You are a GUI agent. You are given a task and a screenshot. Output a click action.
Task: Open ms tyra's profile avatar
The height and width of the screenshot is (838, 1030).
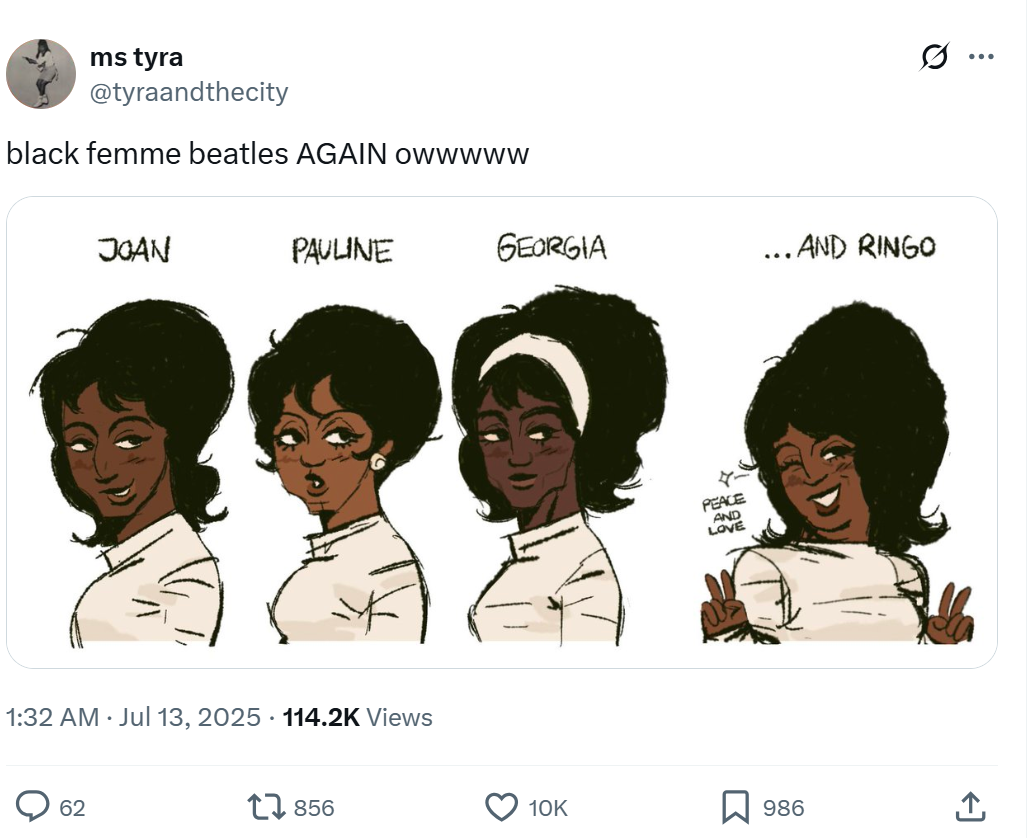[x=41, y=74]
